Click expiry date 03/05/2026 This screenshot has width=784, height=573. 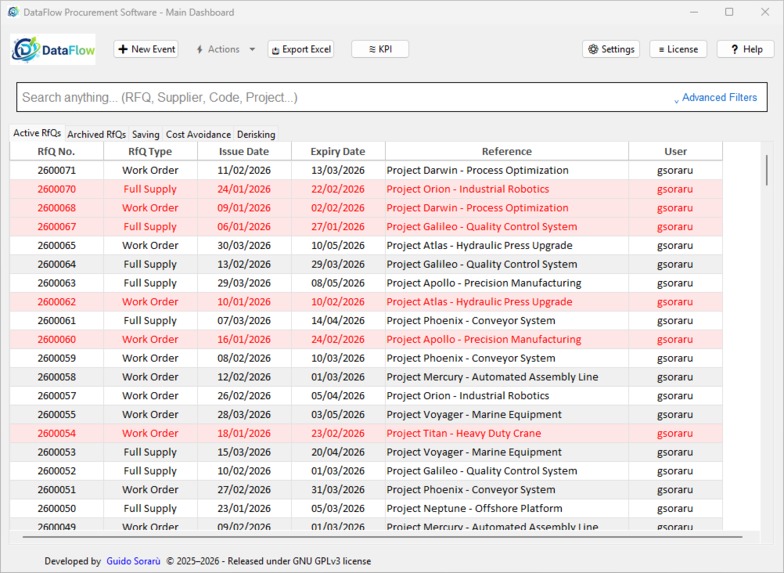(338, 414)
